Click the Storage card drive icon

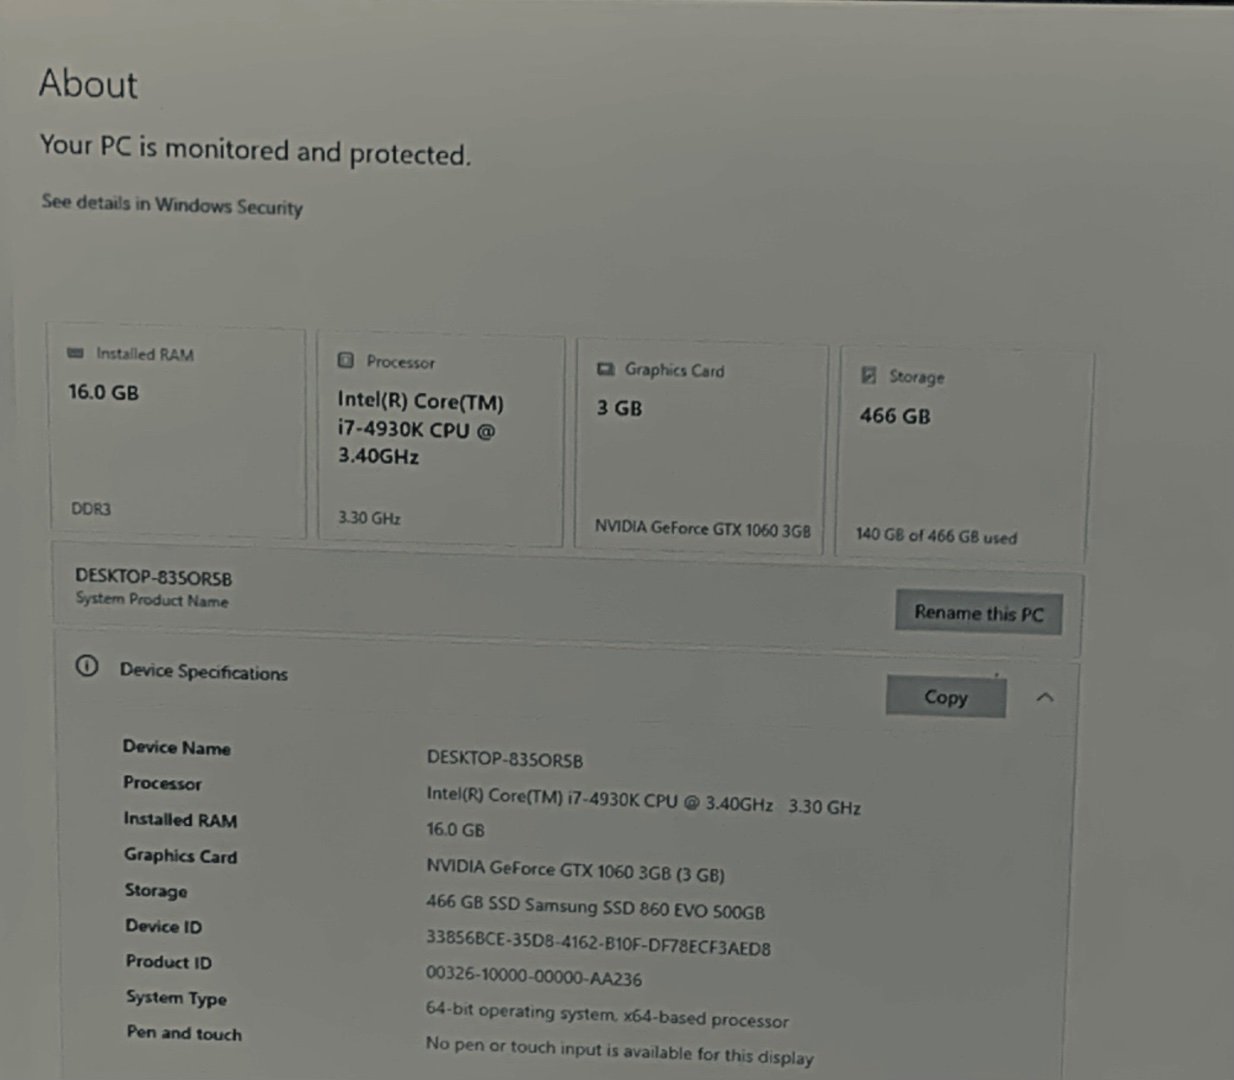click(869, 375)
